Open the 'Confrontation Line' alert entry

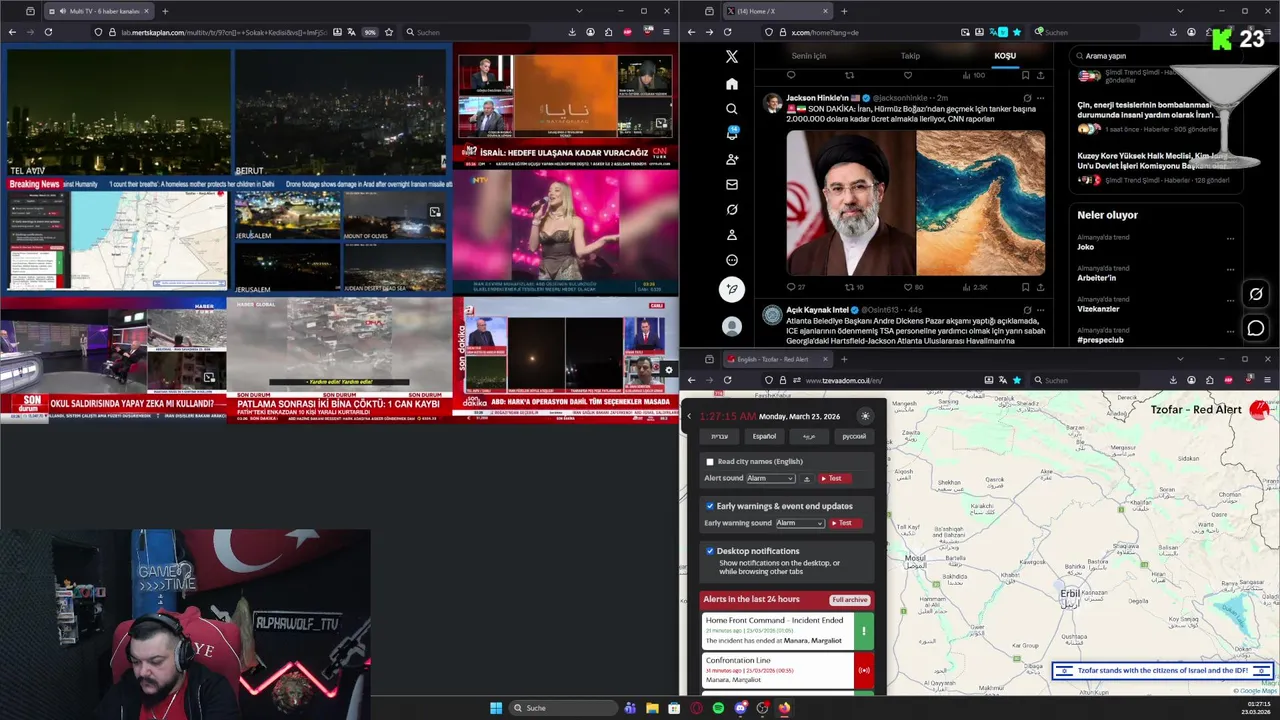[788, 670]
